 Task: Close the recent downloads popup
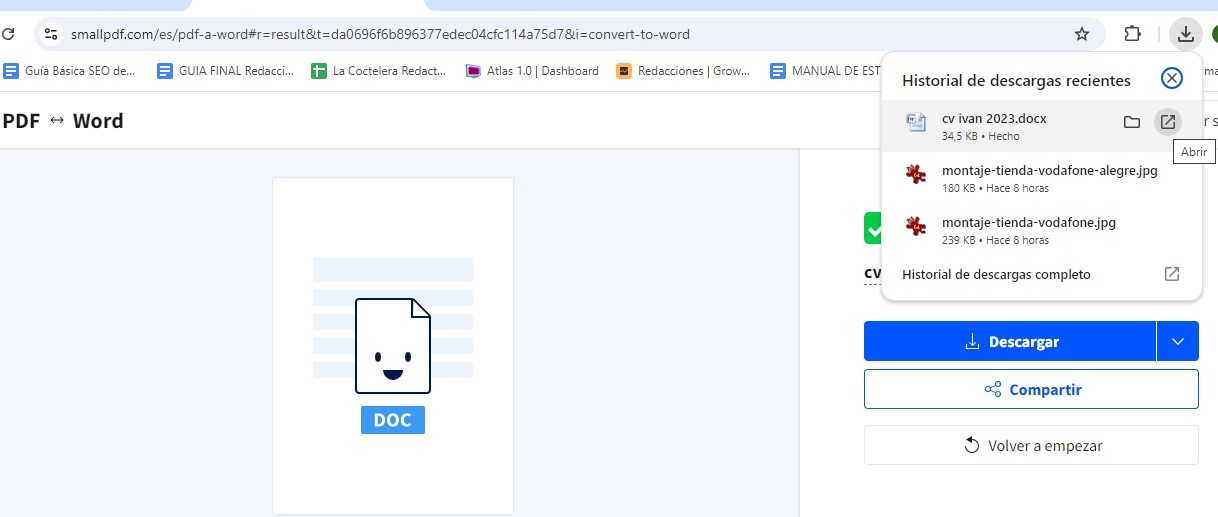pos(1171,79)
